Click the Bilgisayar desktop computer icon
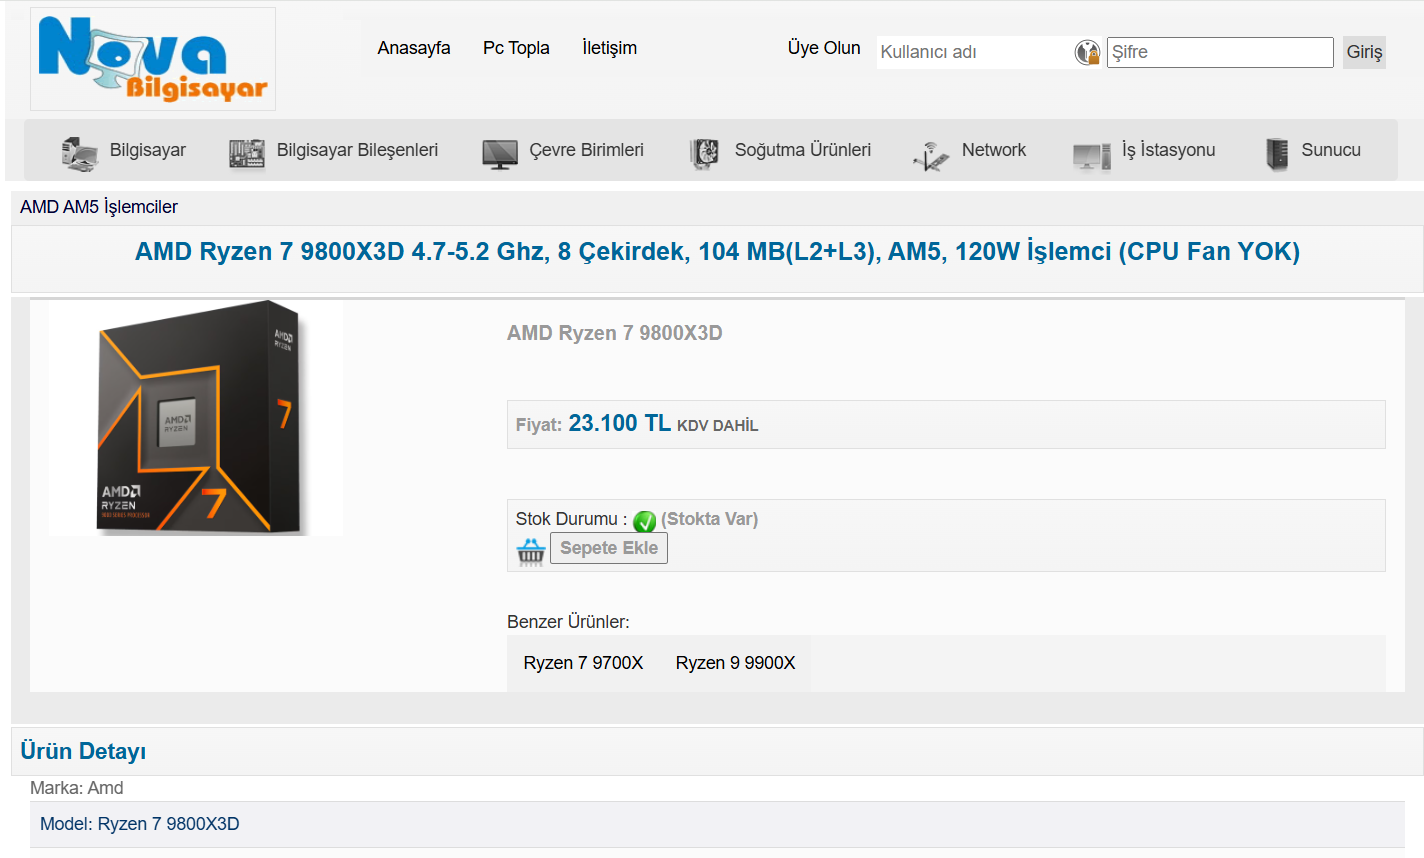This screenshot has height=858, width=1424. click(80, 152)
